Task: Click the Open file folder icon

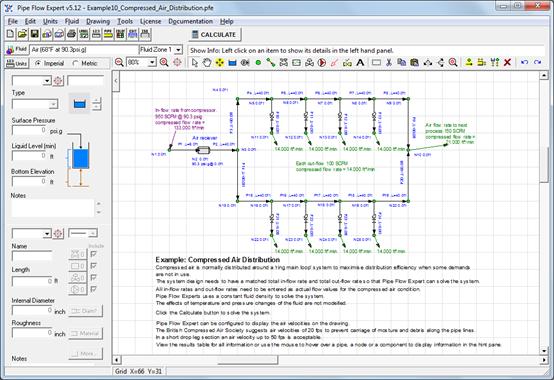Action: 22,34
